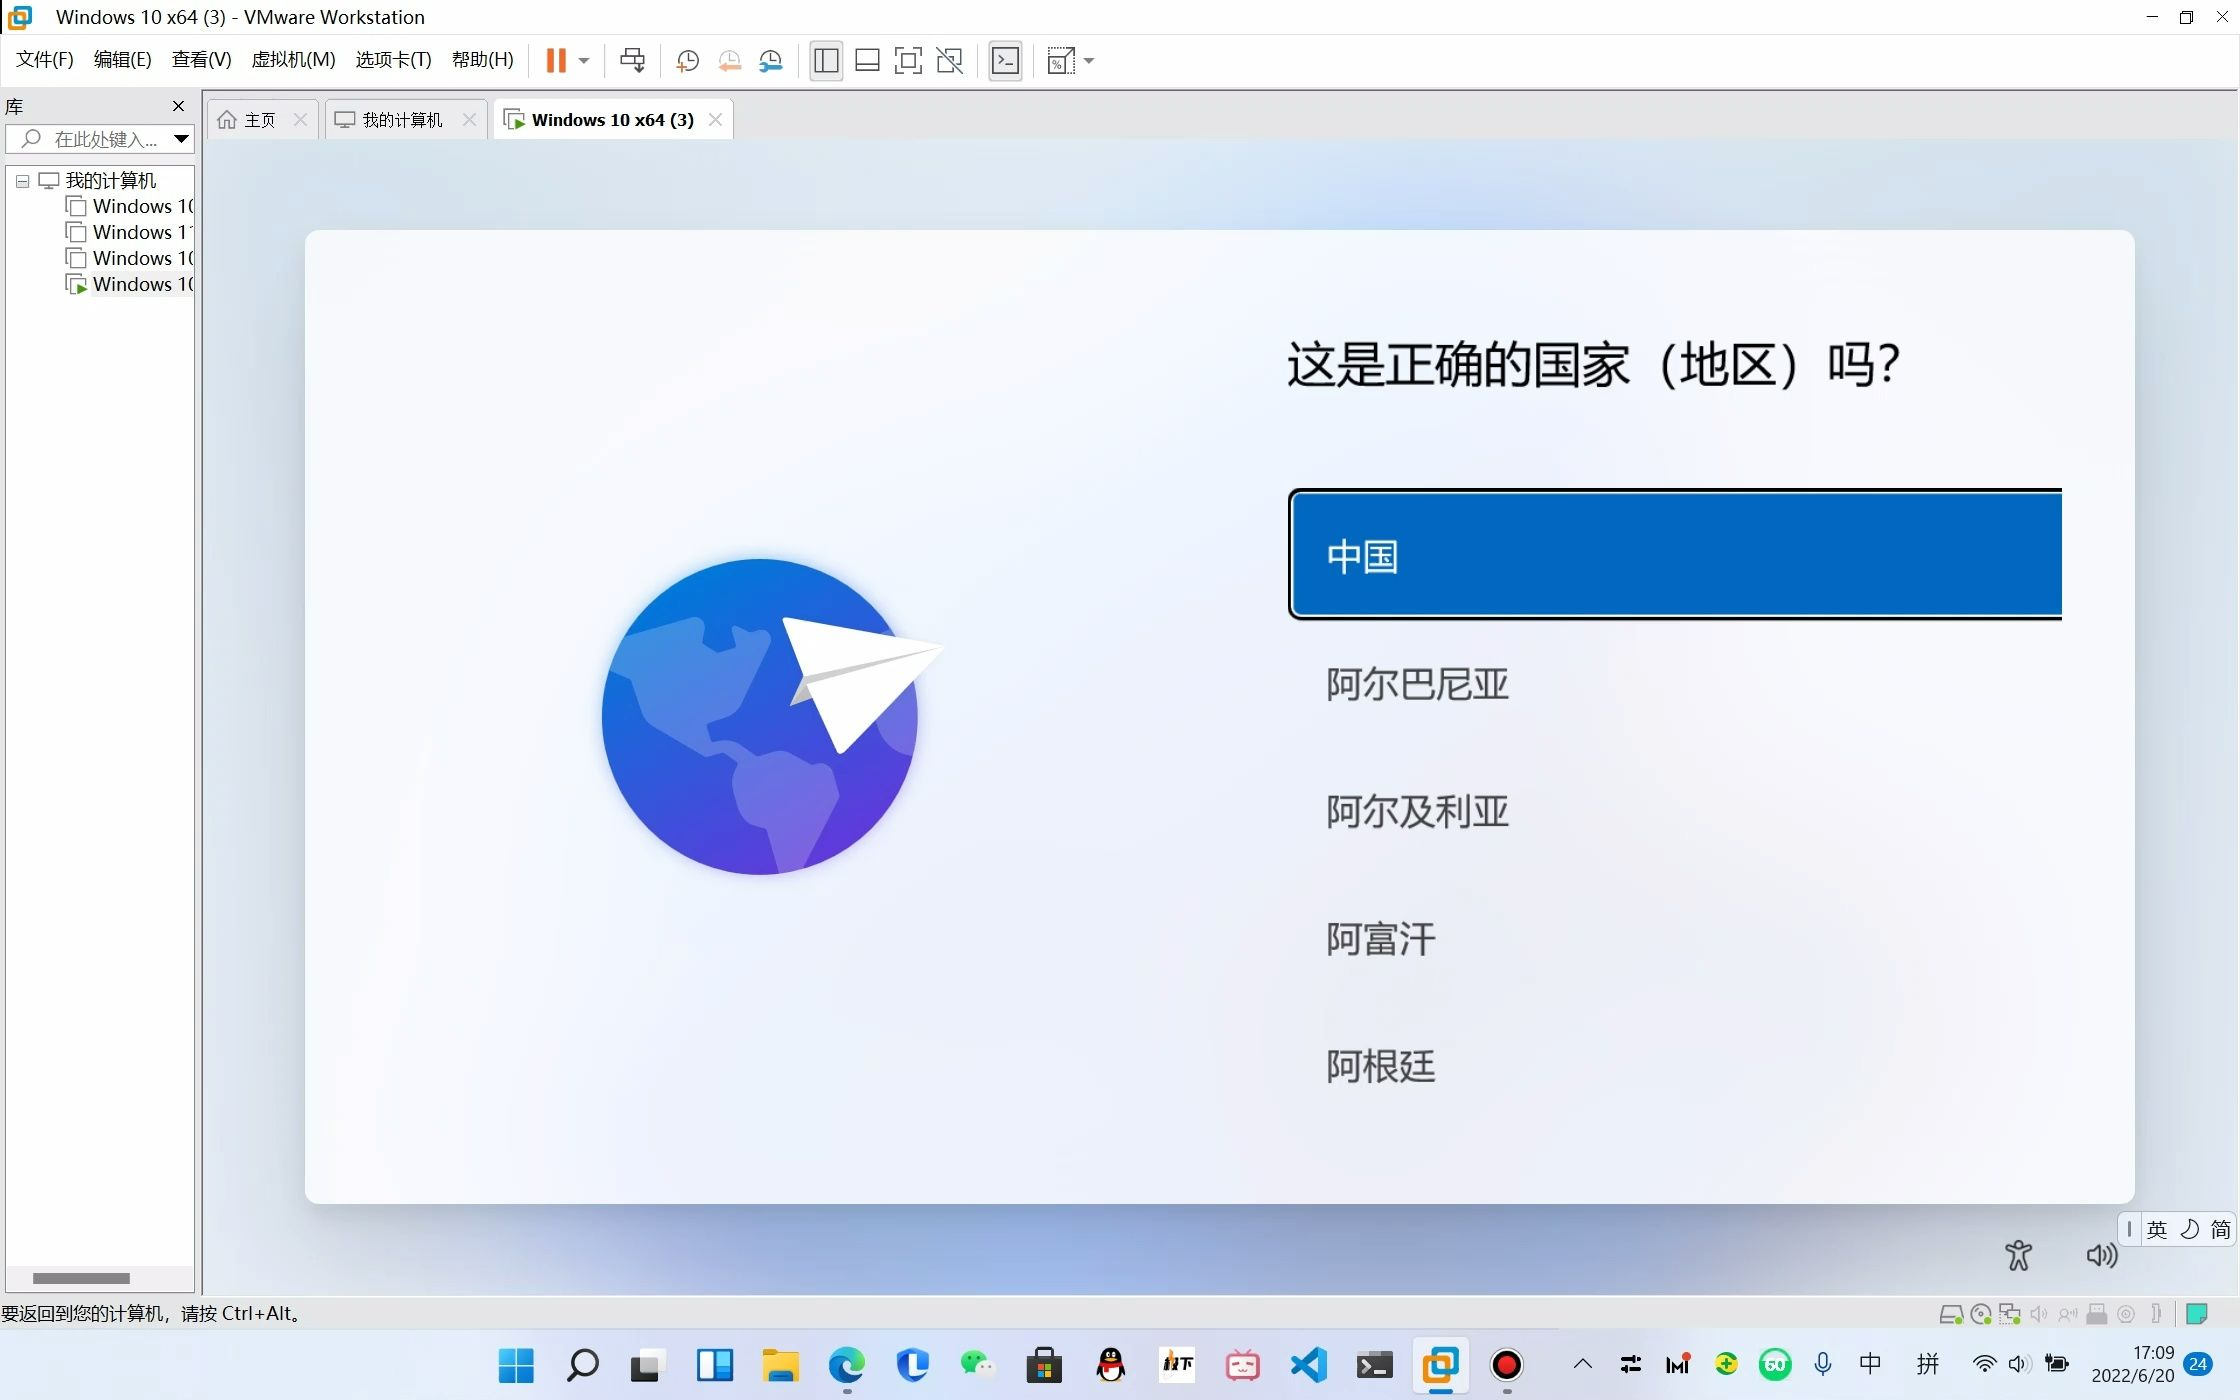Open the microphone icon in the system tray
Screen dimensions: 2240x1400
pyautogui.click(x=1823, y=1364)
